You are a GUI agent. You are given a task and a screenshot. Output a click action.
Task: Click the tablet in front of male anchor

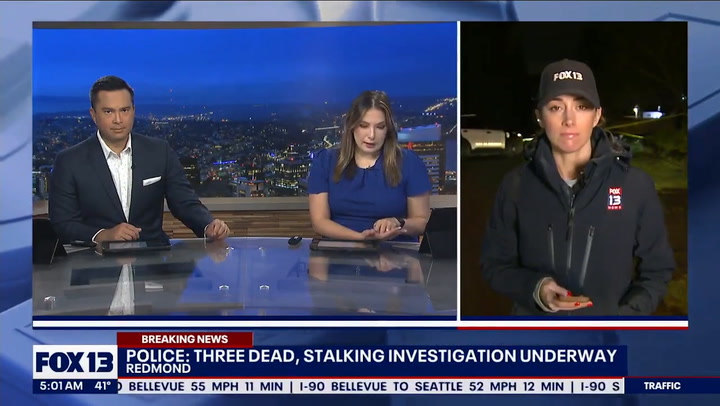click(136, 244)
